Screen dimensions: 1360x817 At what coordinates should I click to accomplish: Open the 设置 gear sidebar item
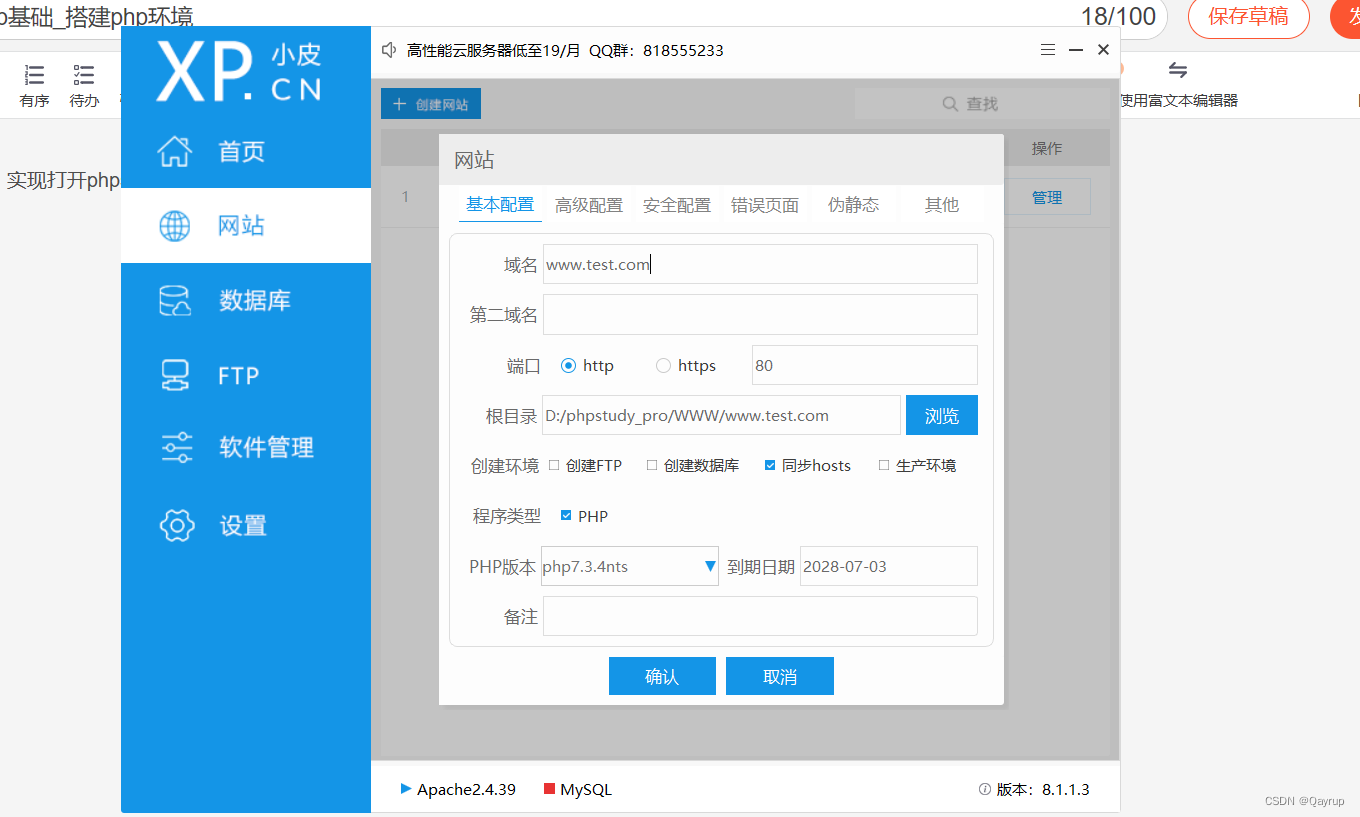[x=245, y=526]
